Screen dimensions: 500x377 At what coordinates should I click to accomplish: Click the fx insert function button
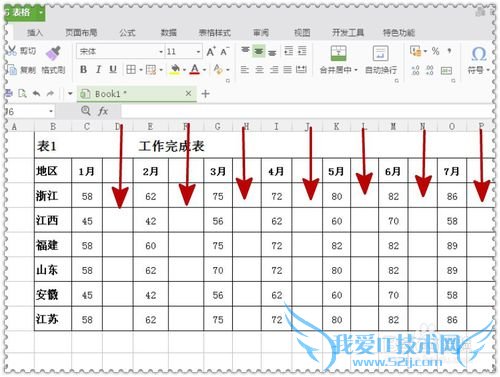tap(103, 111)
